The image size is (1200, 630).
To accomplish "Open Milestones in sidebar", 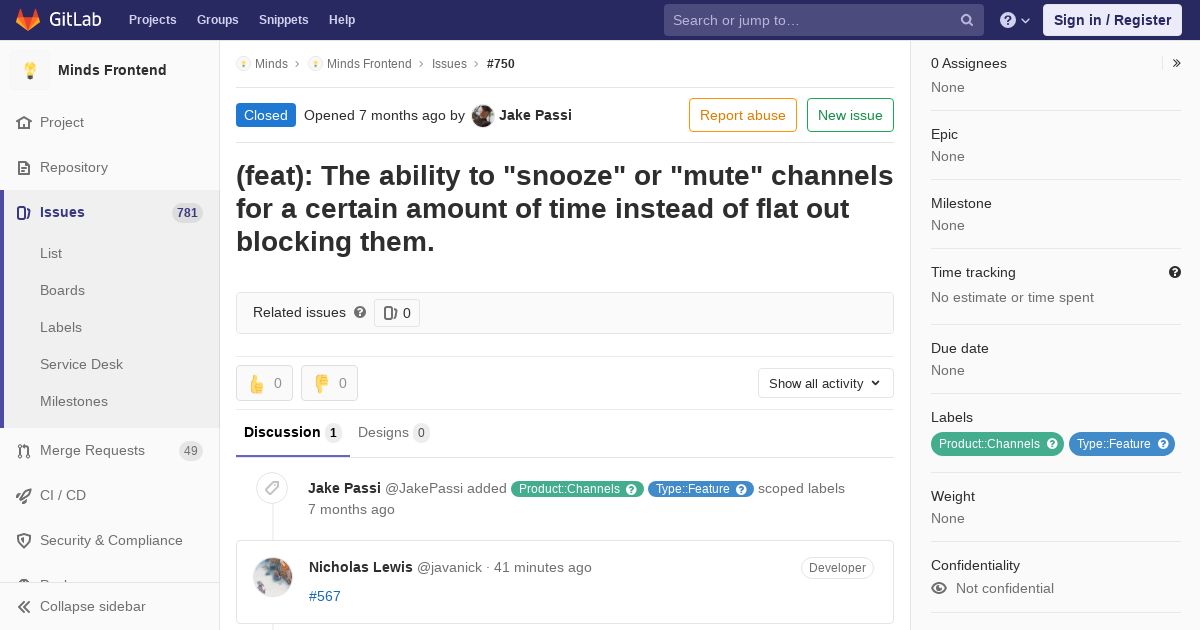I will click(x=74, y=401).
